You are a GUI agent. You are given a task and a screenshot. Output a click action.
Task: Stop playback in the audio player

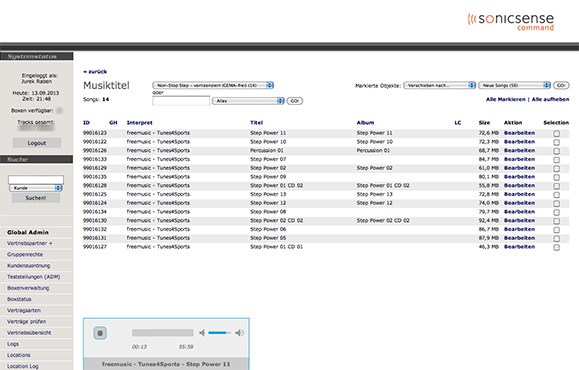100,333
